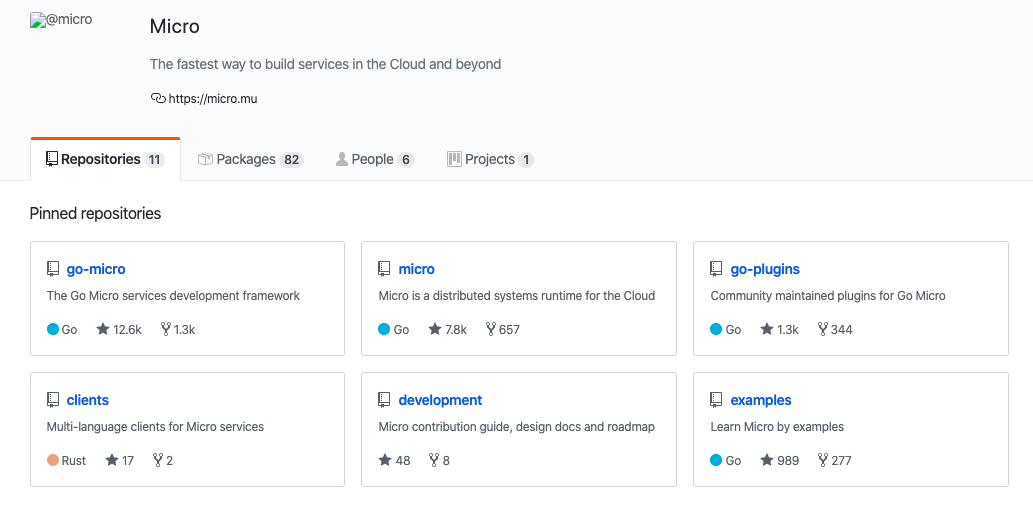The height and width of the screenshot is (512, 1033).
Task: Click the Rust language color dot
Action: [x=53, y=460]
